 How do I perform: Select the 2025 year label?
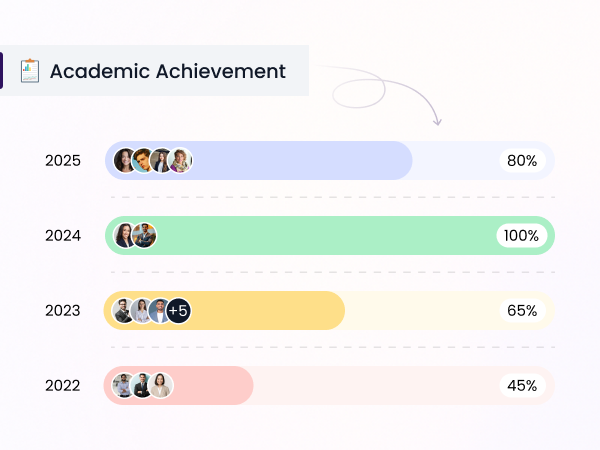tap(63, 161)
